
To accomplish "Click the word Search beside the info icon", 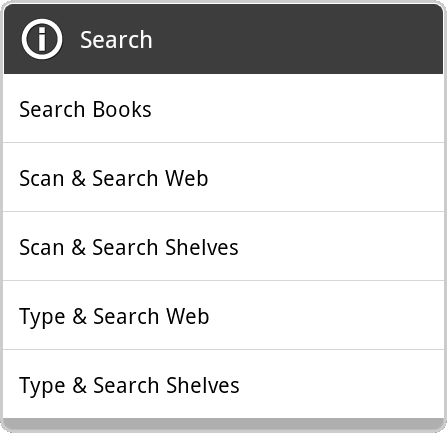I will tap(116, 40).
